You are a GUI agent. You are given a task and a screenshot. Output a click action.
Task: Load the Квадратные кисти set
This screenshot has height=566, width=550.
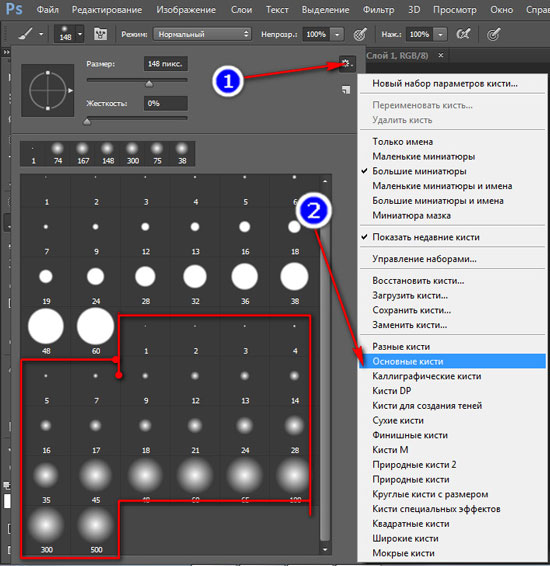click(x=452, y=524)
